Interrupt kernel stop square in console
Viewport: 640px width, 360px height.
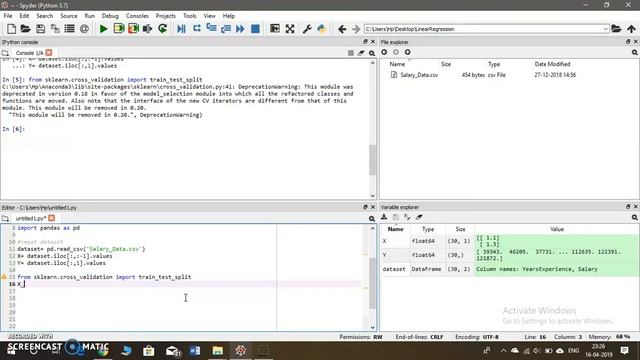click(351, 53)
